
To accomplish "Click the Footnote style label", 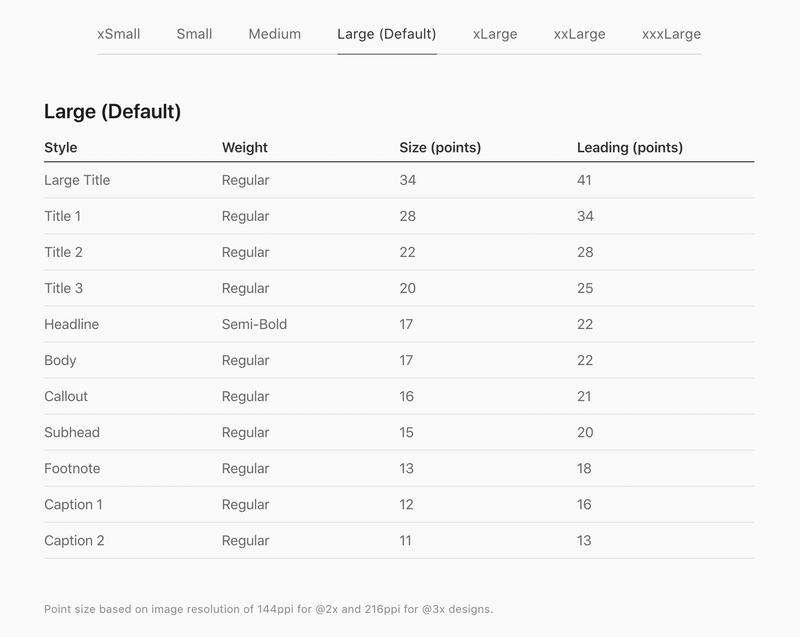I will pyautogui.click(x=72, y=469).
